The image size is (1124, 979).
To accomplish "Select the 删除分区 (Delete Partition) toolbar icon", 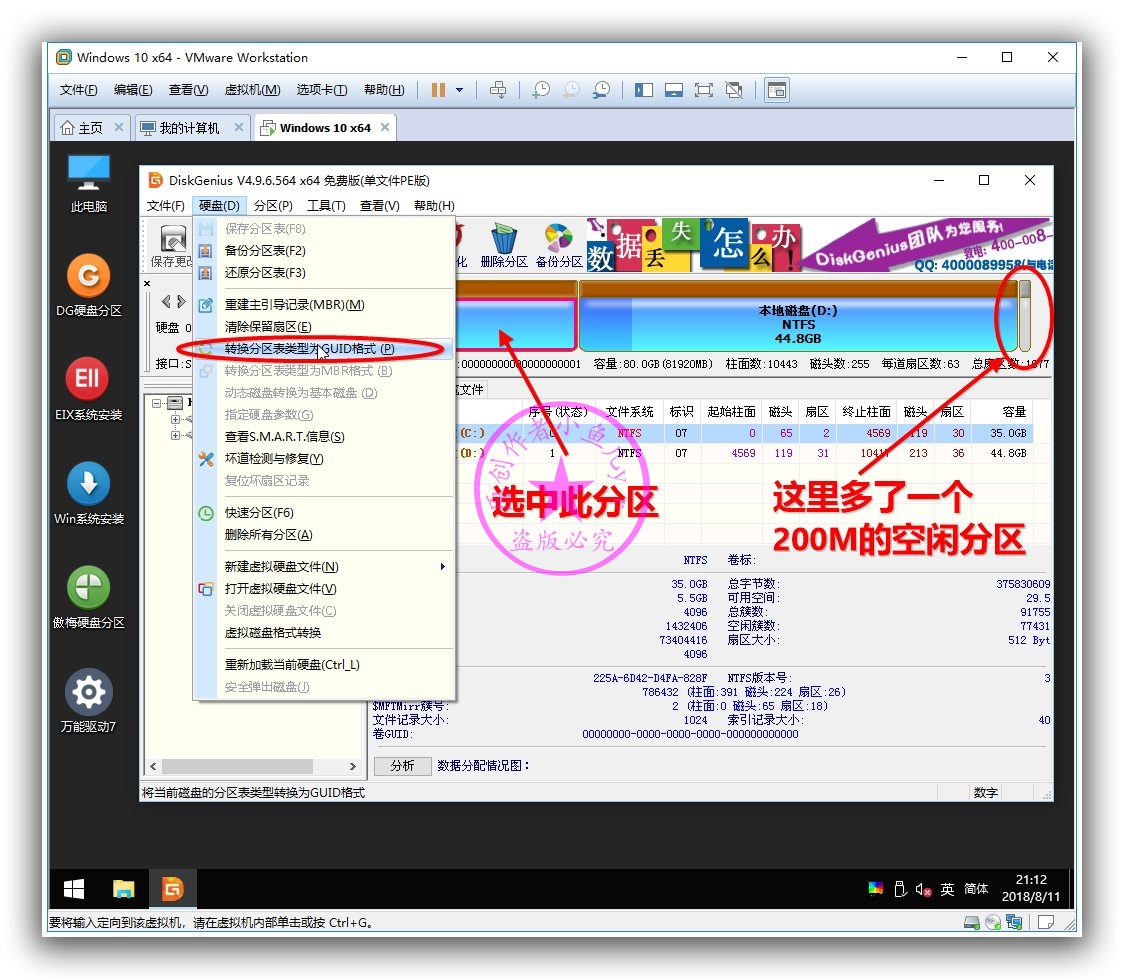I will 505,243.
